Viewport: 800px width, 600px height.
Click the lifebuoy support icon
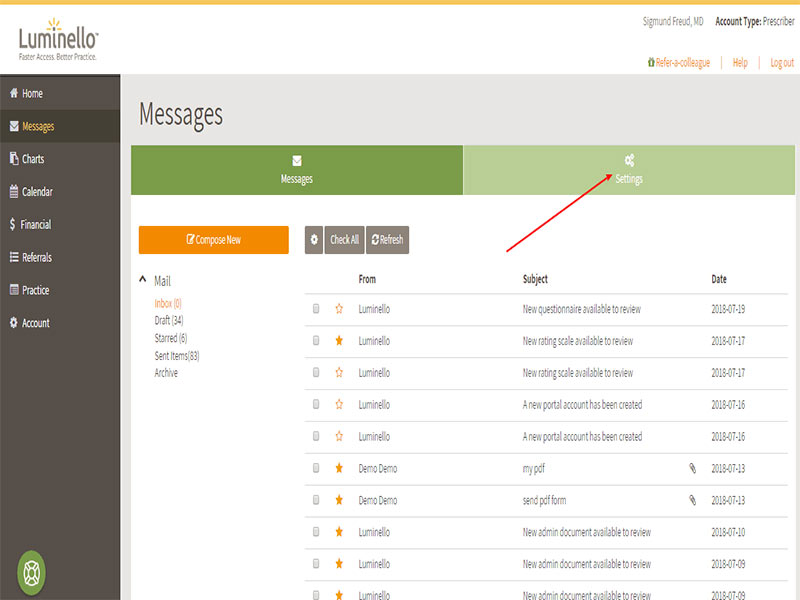tap(32, 572)
